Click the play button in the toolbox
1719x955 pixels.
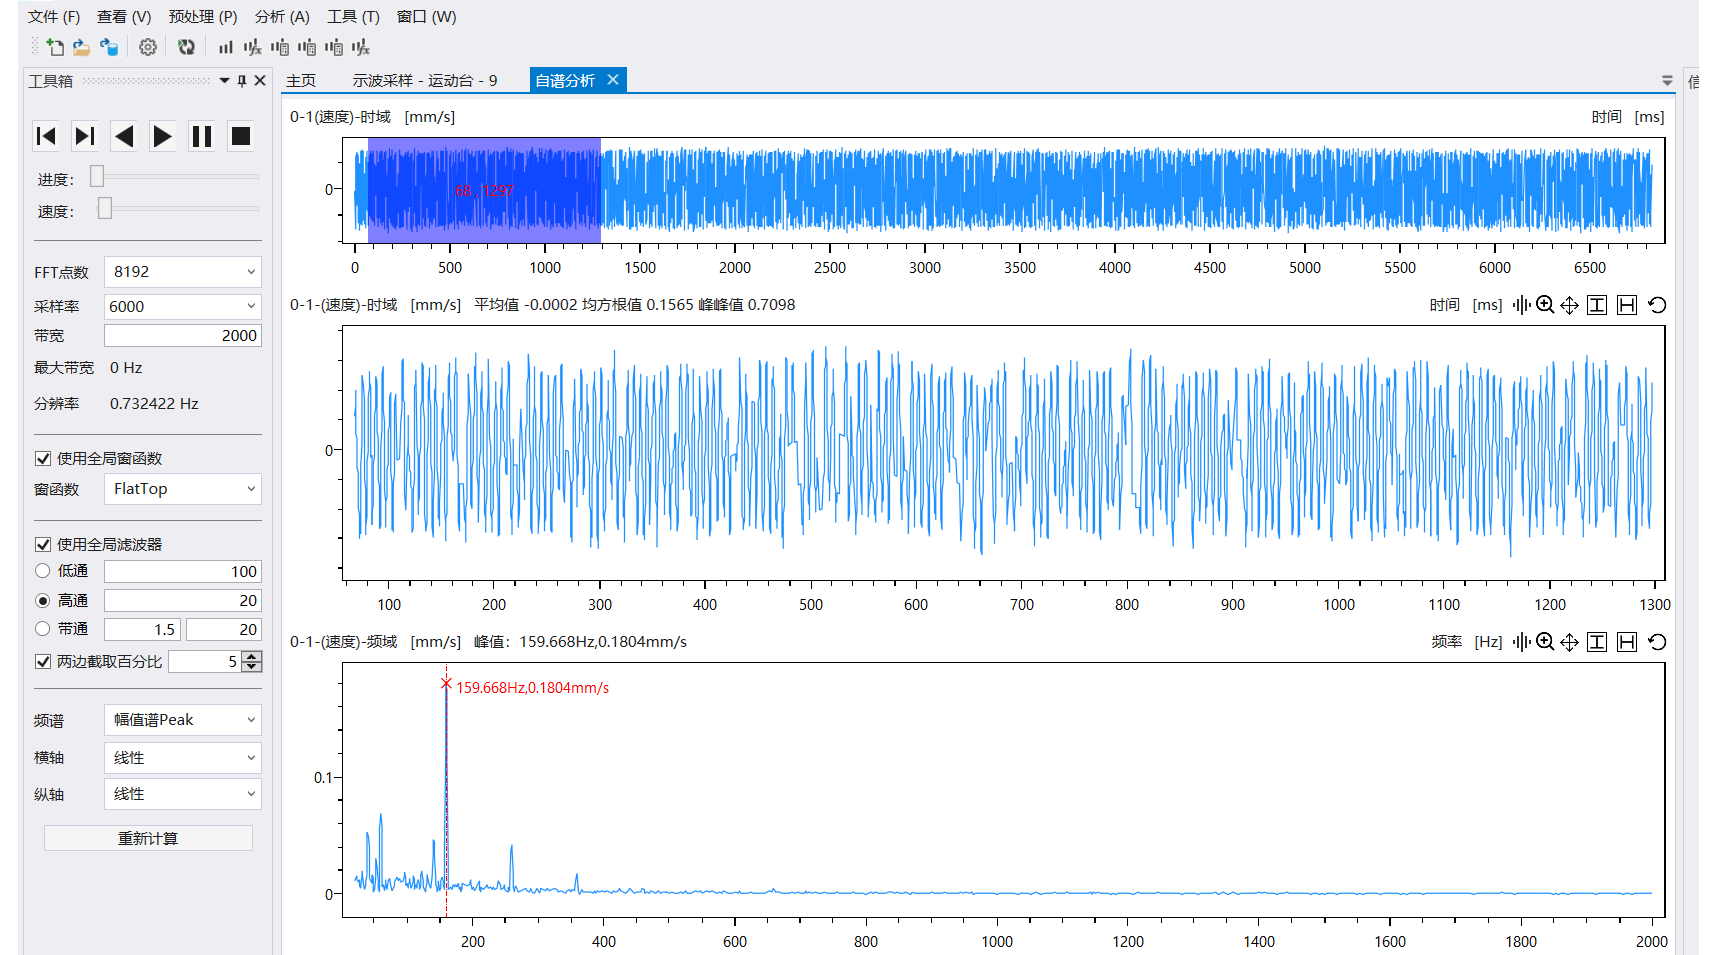pos(162,136)
